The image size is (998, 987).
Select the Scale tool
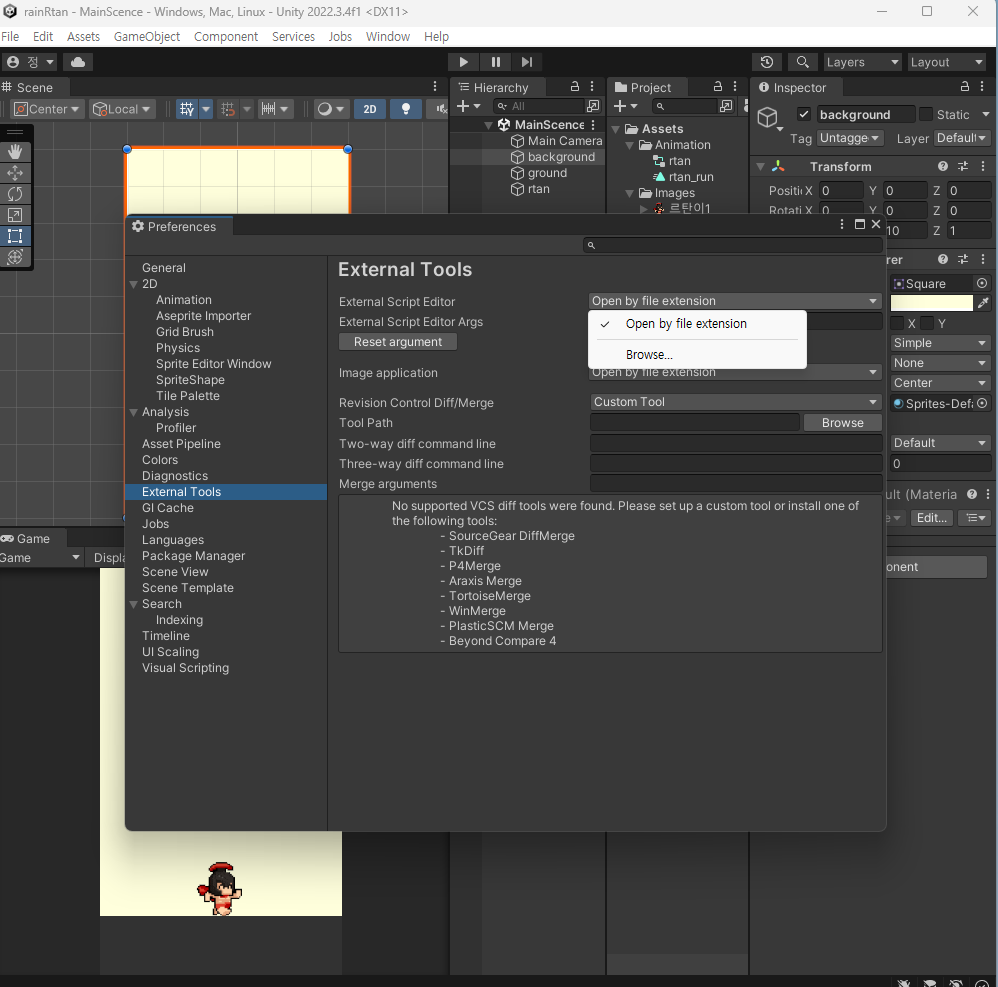(x=15, y=215)
